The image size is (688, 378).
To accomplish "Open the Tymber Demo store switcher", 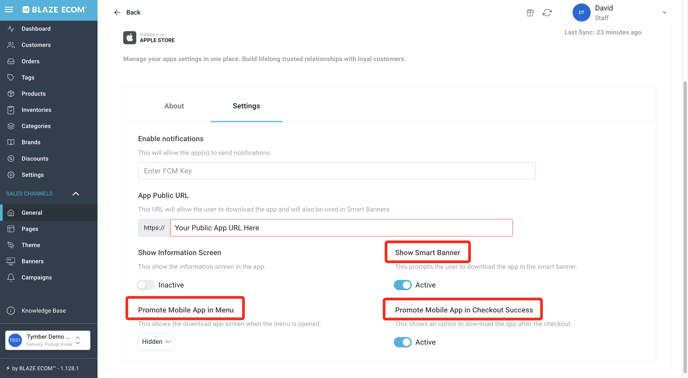I will point(48,340).
